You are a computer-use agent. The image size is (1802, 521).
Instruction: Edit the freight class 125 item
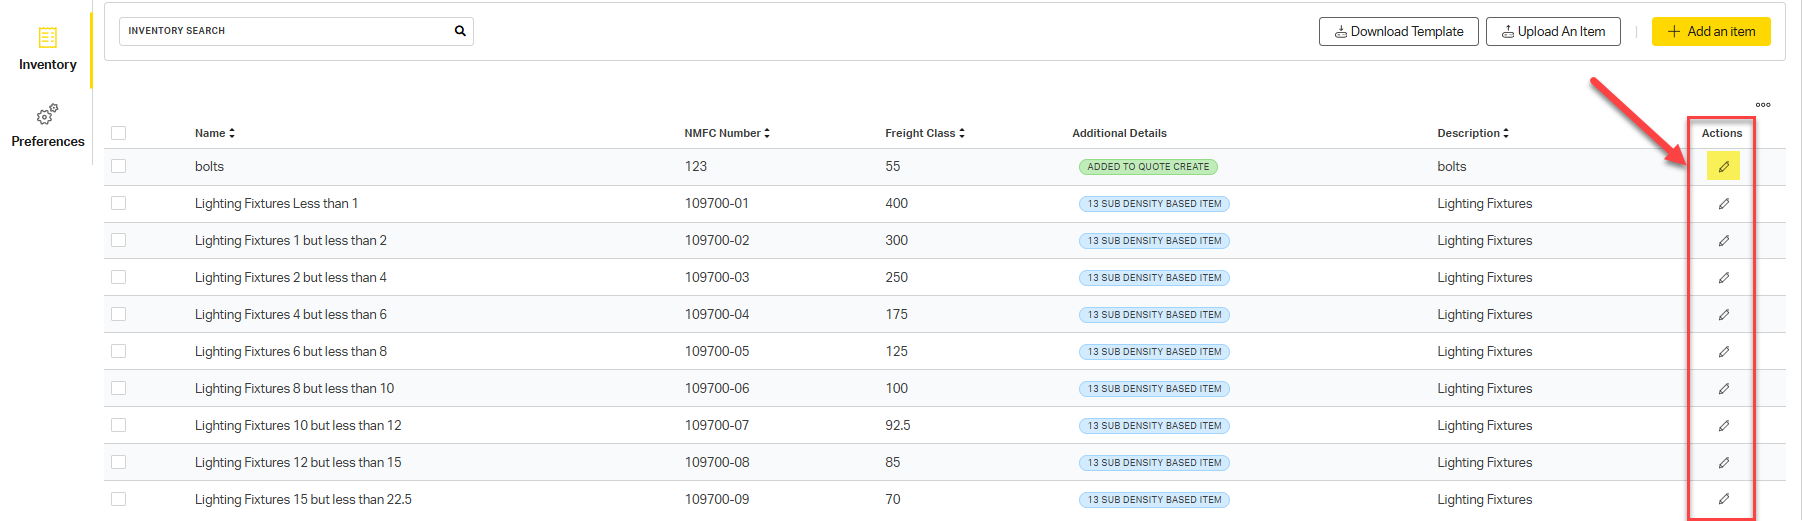(x=1723, y=352)
